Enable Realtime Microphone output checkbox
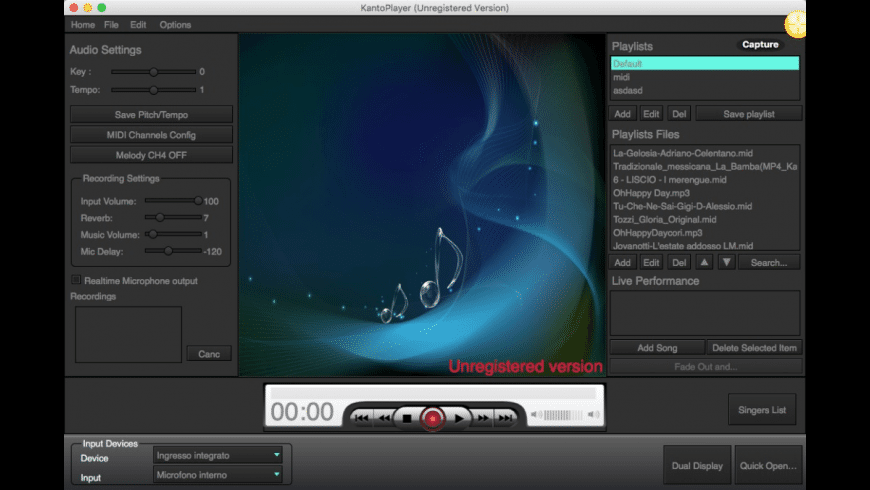This screenshot has height=490, width=870. click(76, 280)
